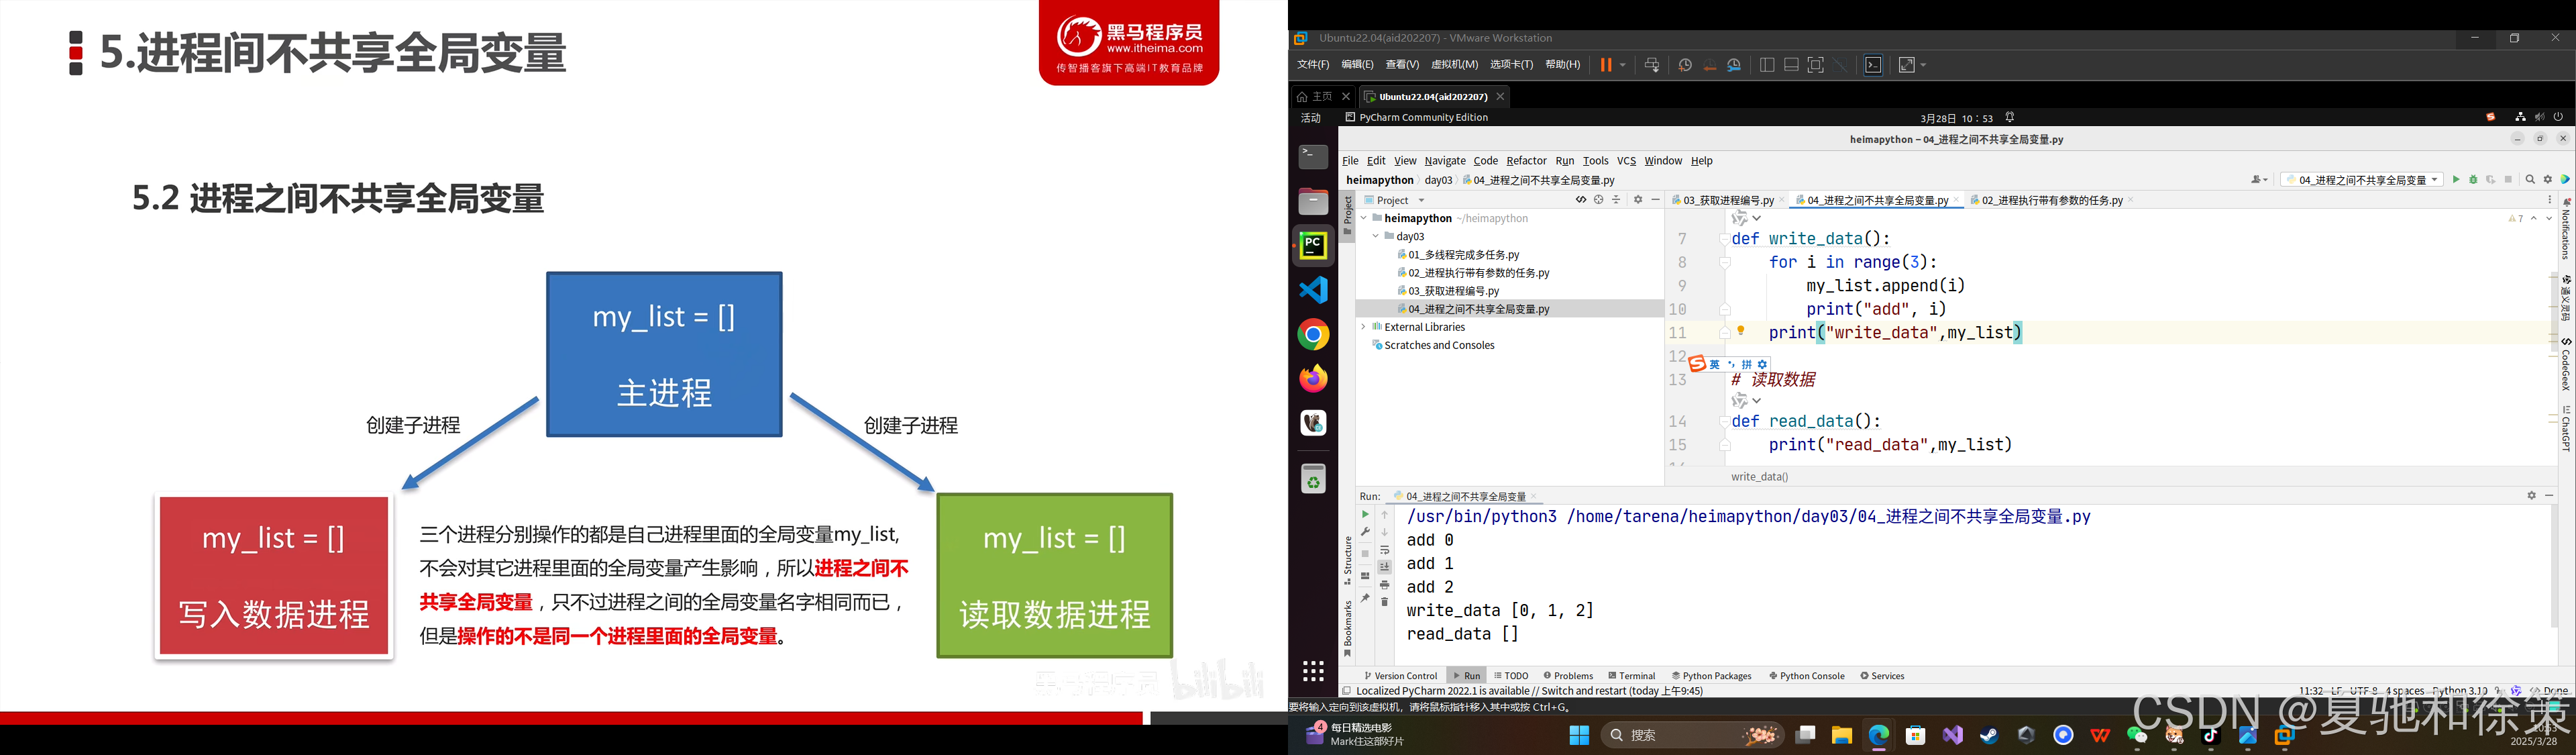Open Search Everywhere magnifier icon

point(2530,180)
